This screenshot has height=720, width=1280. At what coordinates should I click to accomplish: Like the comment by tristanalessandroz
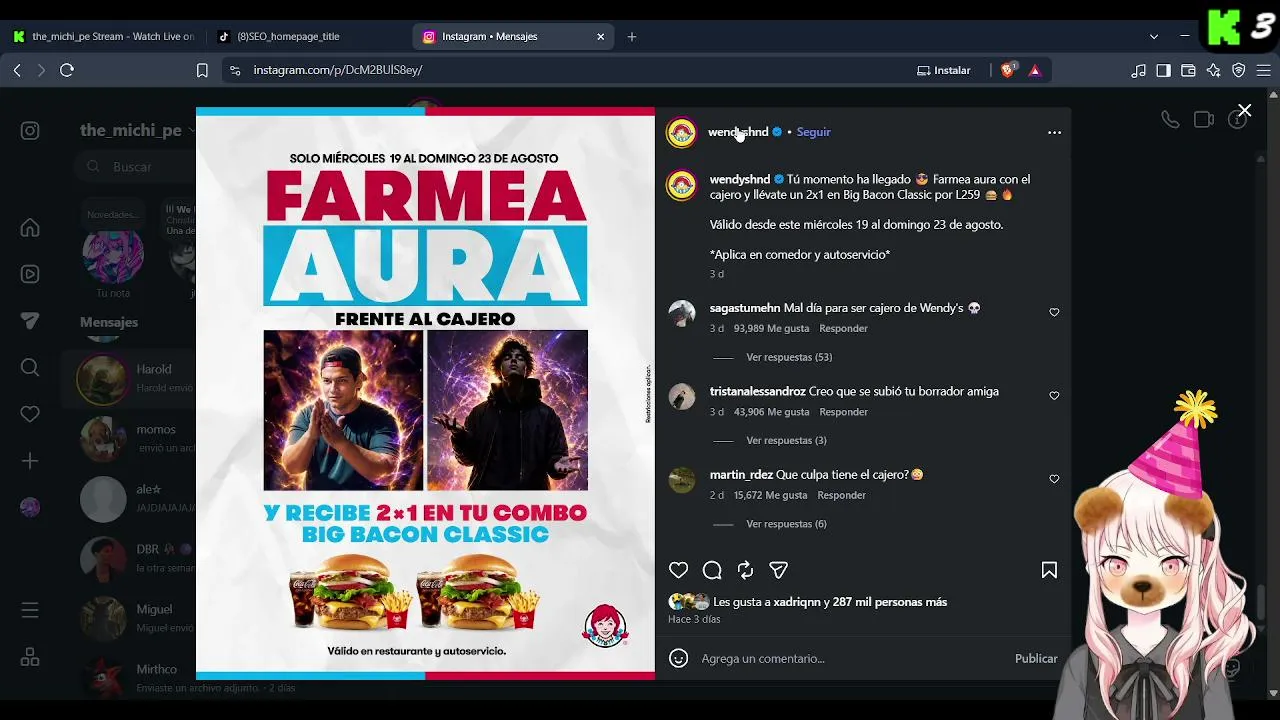pyautogui.click(x=1054, y=395)
